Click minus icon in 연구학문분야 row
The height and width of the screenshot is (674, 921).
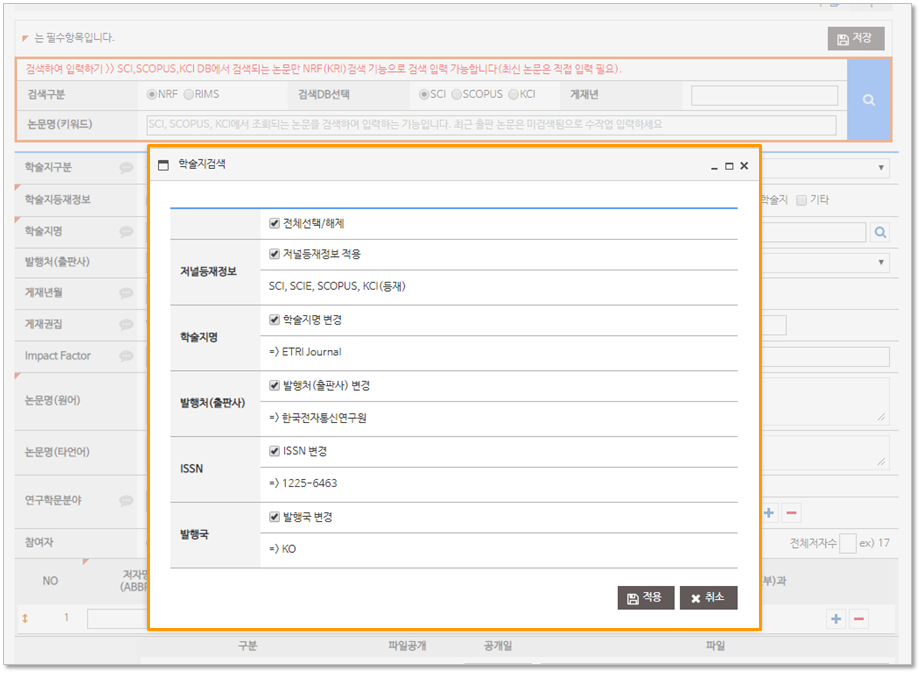(791, 513)
